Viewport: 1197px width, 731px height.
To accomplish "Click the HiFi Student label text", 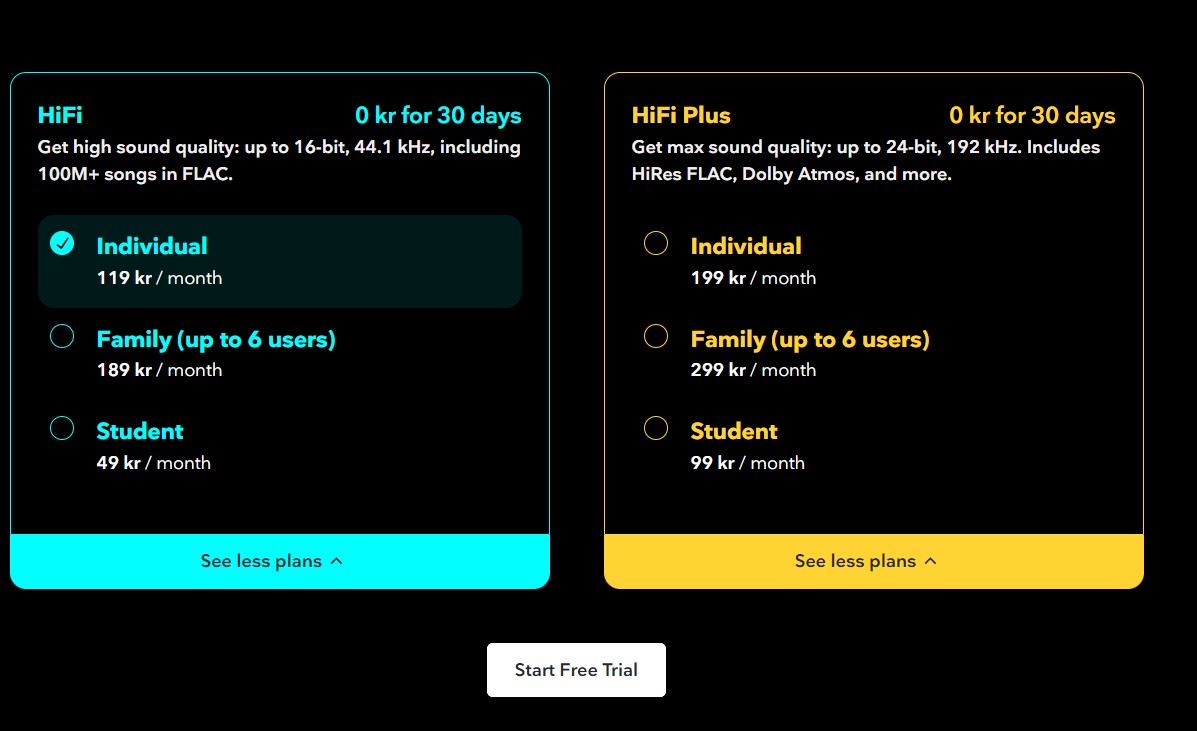I will (140, 431).
